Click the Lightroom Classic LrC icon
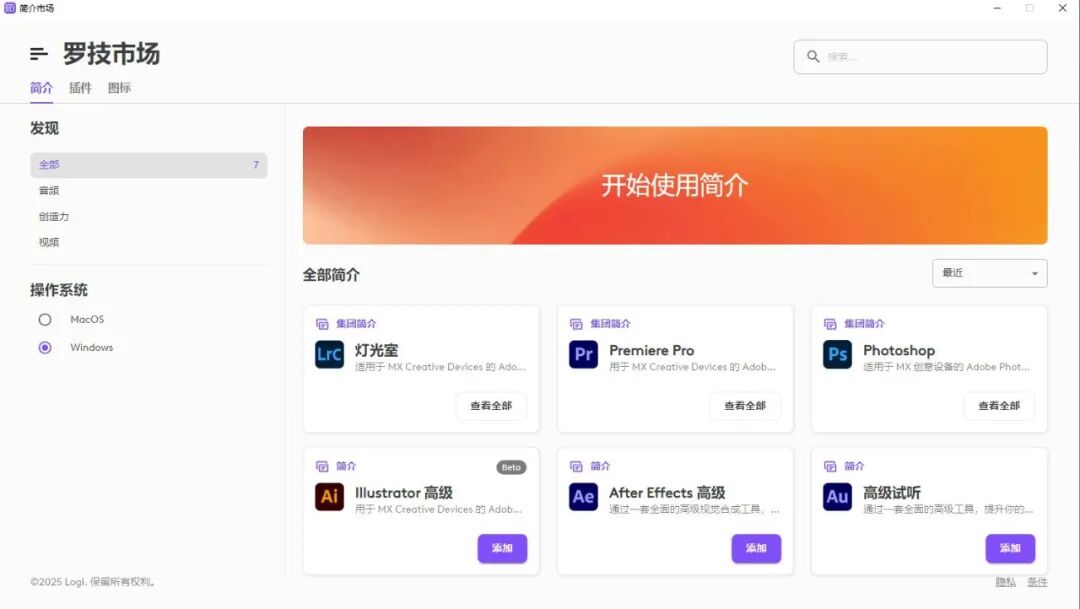This screenshot has height=609, width=1080. 329,355
